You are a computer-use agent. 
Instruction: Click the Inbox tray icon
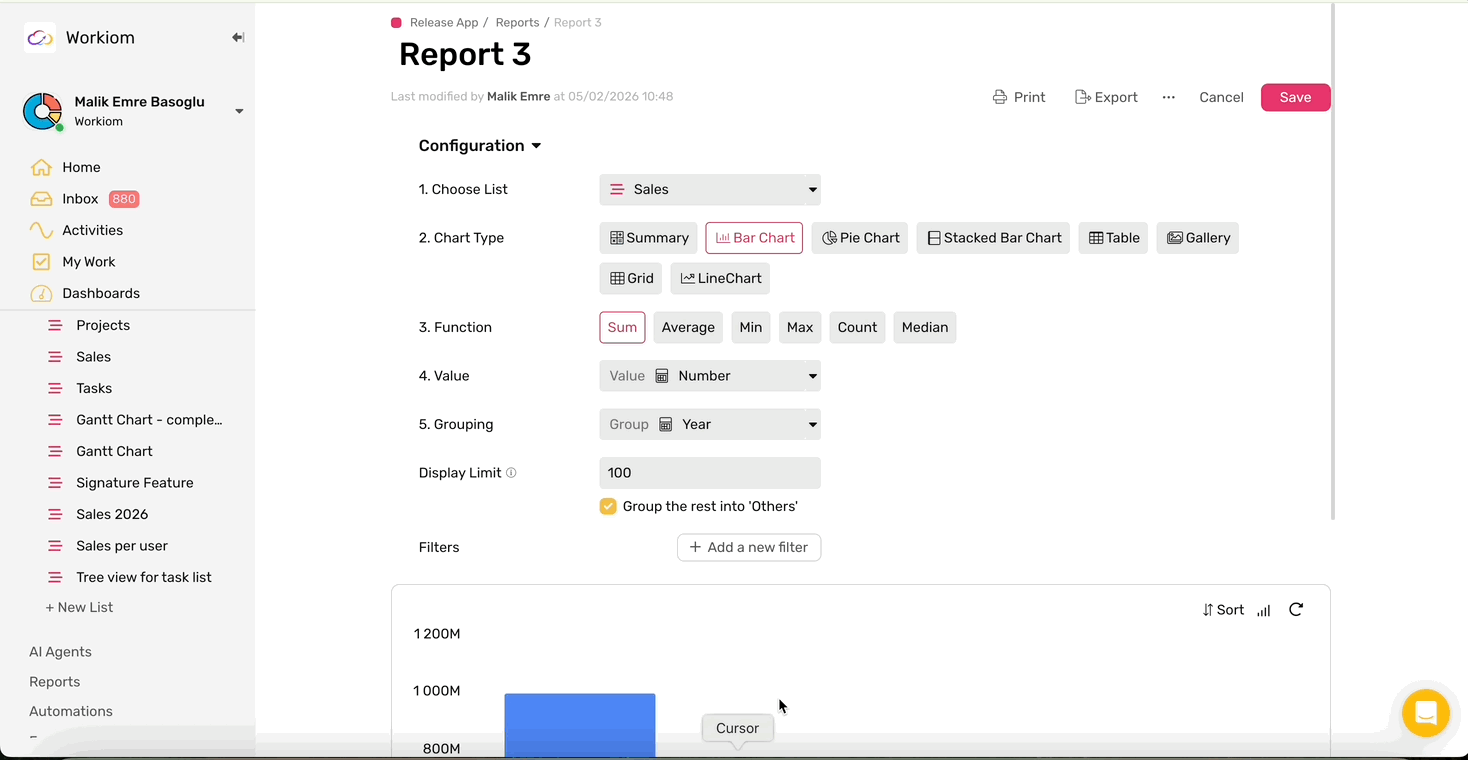tap(41, 199)
